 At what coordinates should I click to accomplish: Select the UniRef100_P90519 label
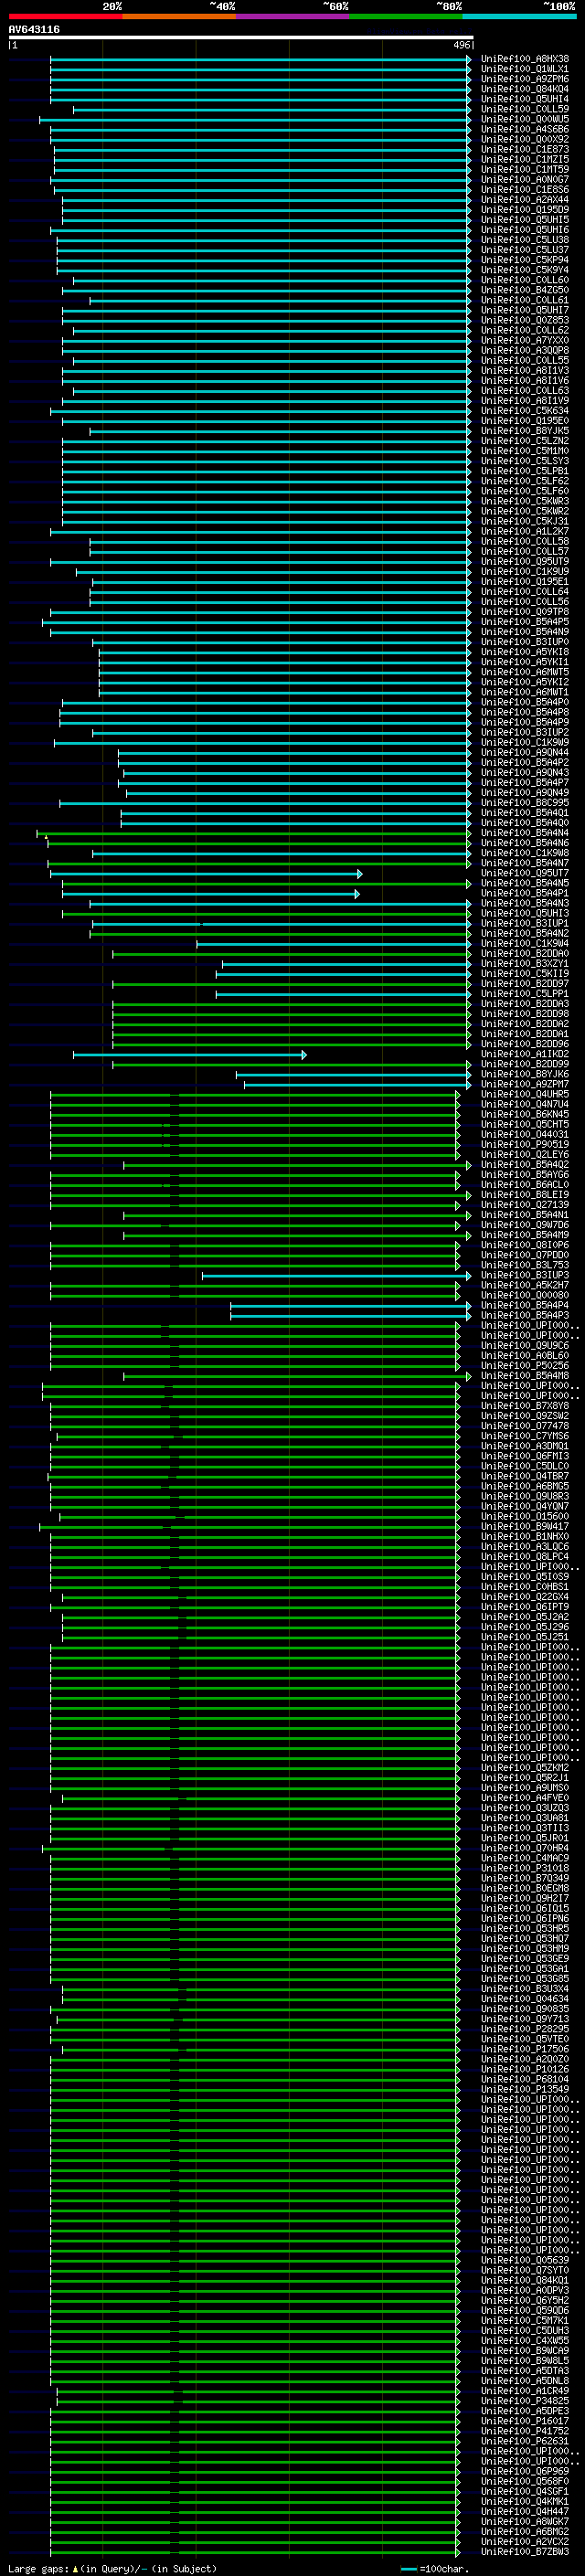pos(524,1144)
